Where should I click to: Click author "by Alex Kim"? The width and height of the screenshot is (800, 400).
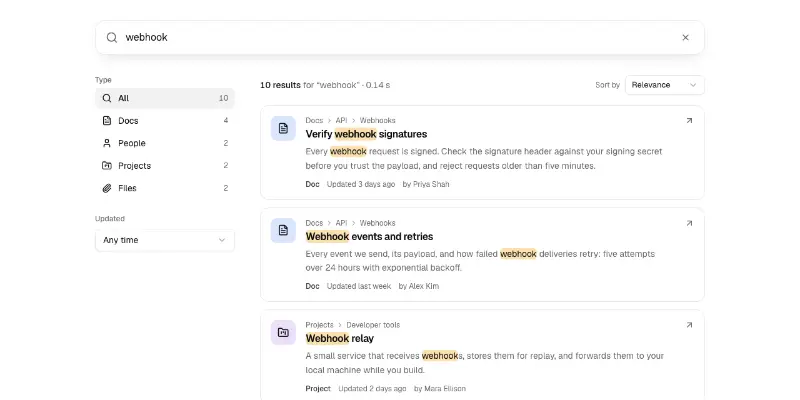(x=419, y=286)
